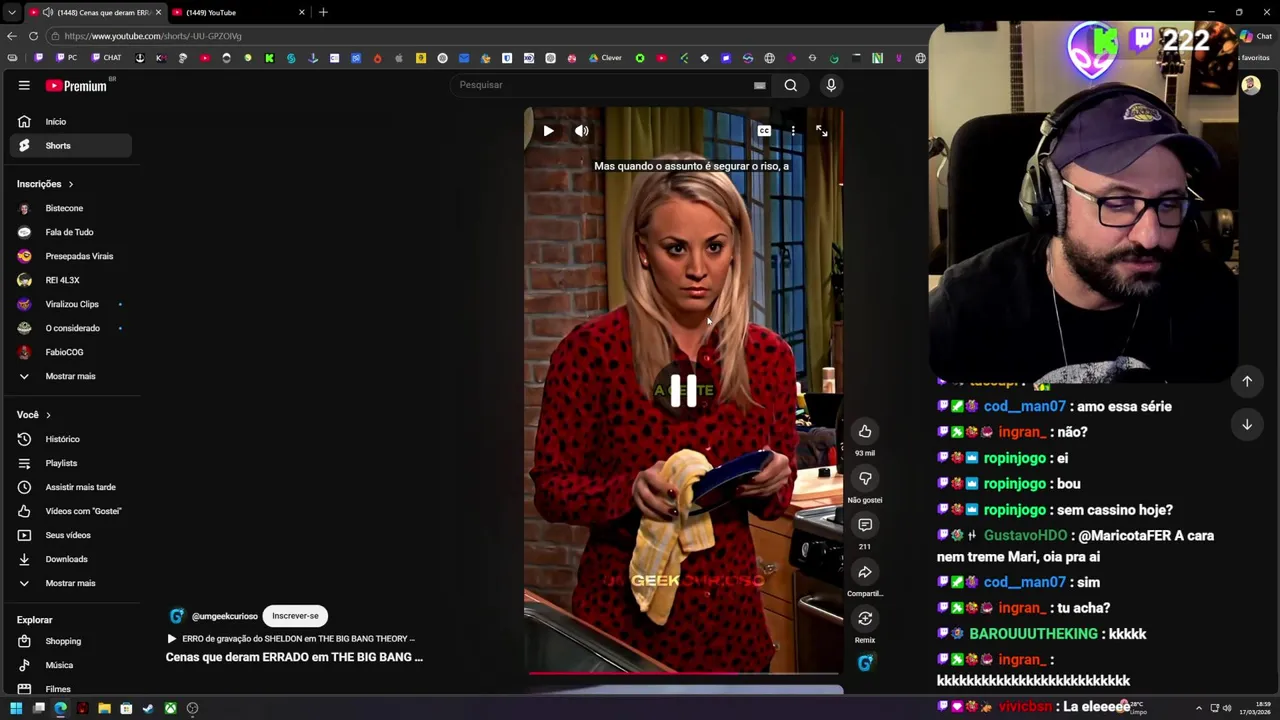Toggle closed captions CC on the Short
The width and height of the screenshot is (1280, 720).
tap(764, 131)
